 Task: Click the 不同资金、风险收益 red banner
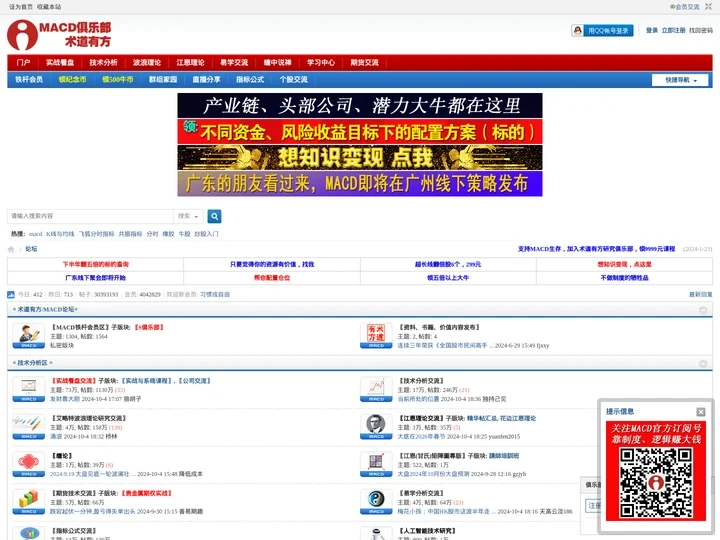click(x=360, y=132)
